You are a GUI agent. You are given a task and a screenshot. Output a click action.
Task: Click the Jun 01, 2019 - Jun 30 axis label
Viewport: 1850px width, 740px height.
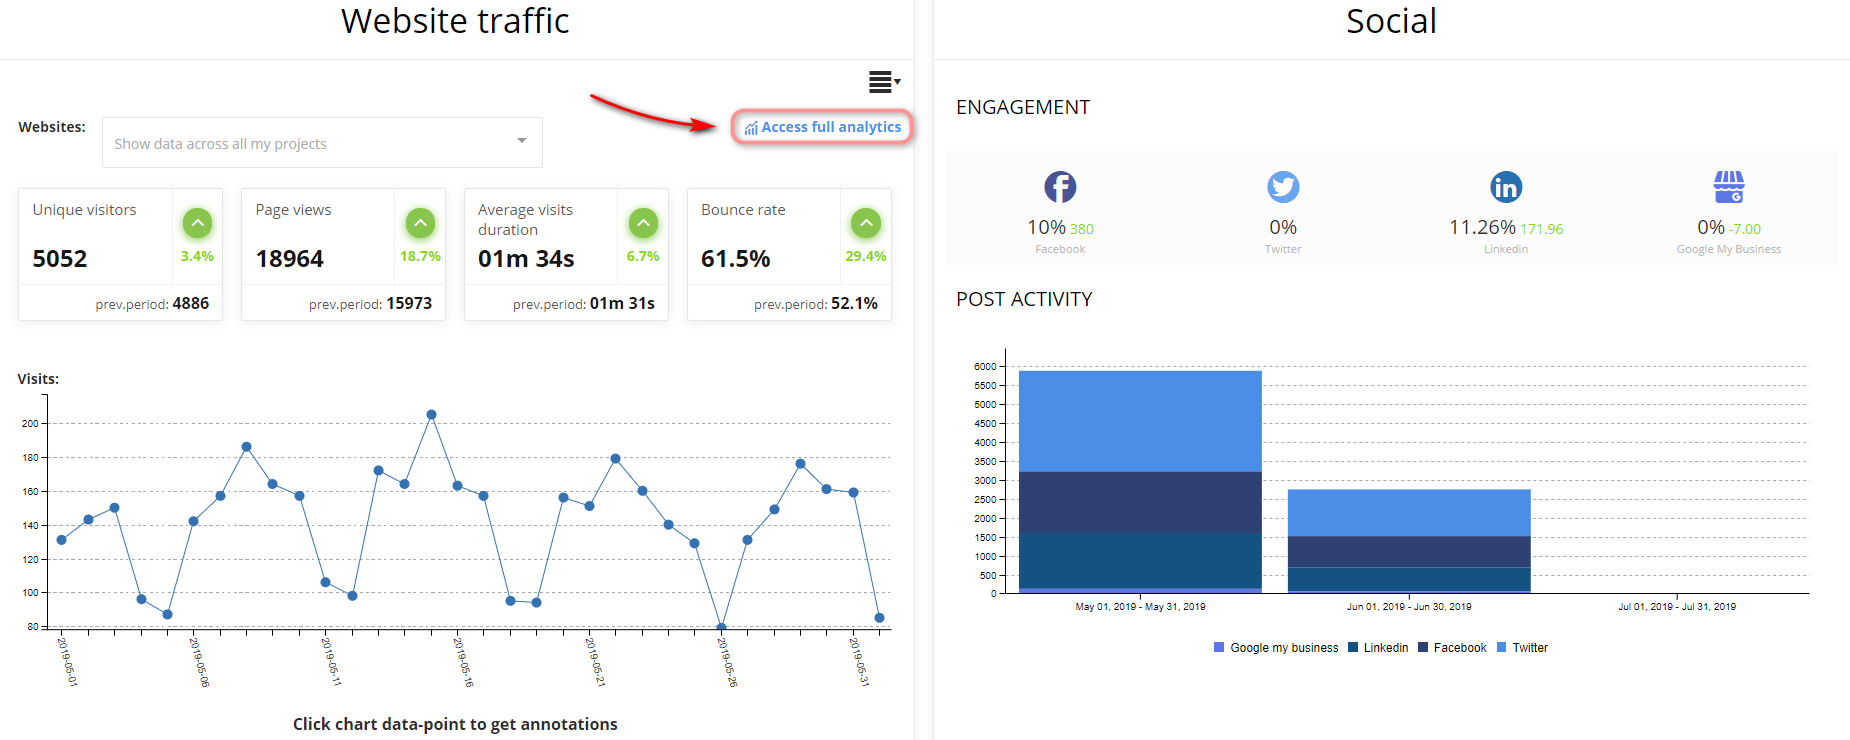tap(1409, 606)
